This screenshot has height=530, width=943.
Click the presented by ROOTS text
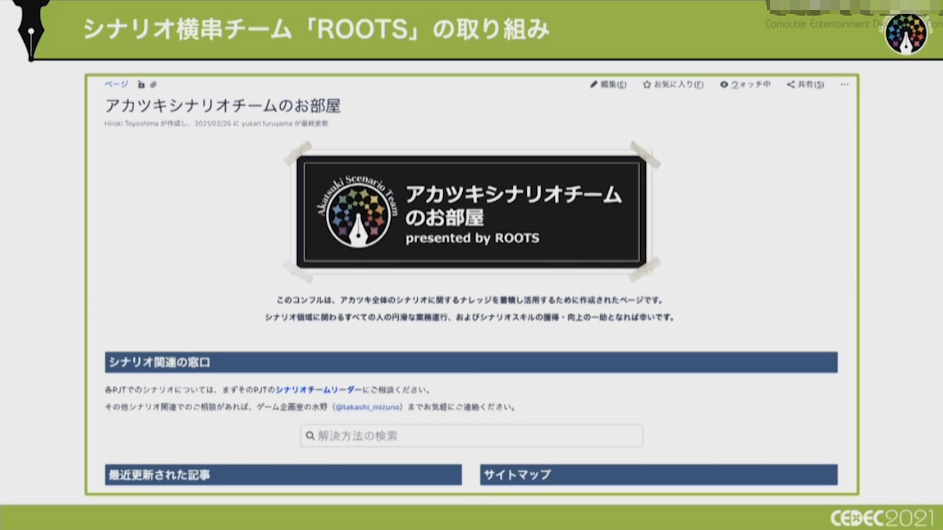pyautogui.click(x=472, y=238)
